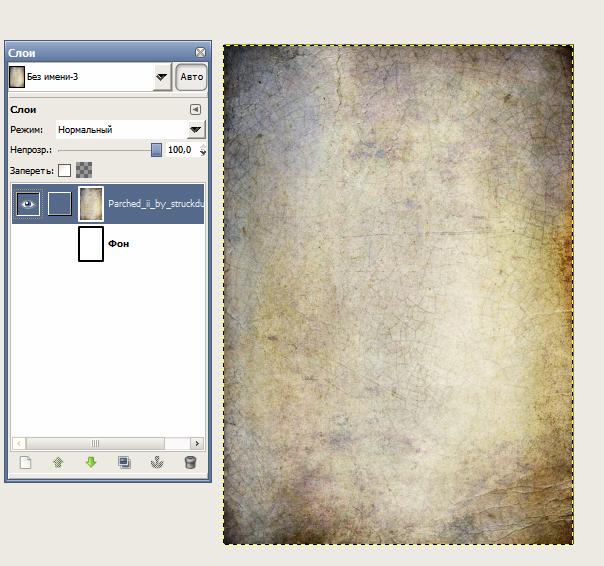Open the Слои tab menu arrow button
604x566 pixels.
(x=195, y=110)
